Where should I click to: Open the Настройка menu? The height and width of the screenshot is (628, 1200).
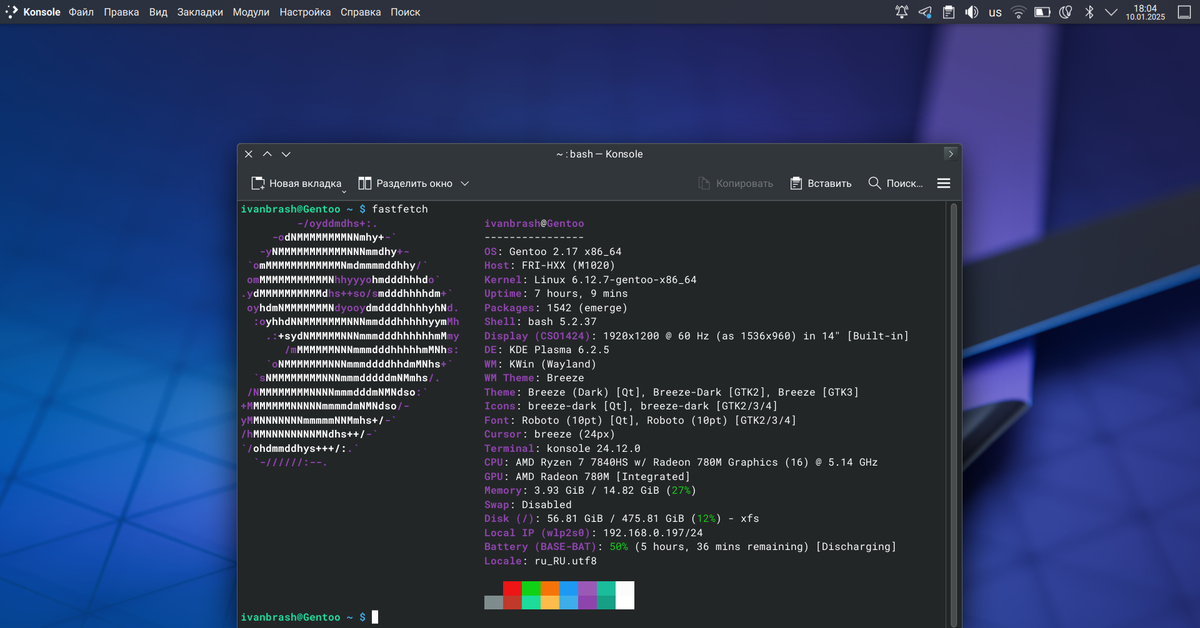(x=305, y=12)
